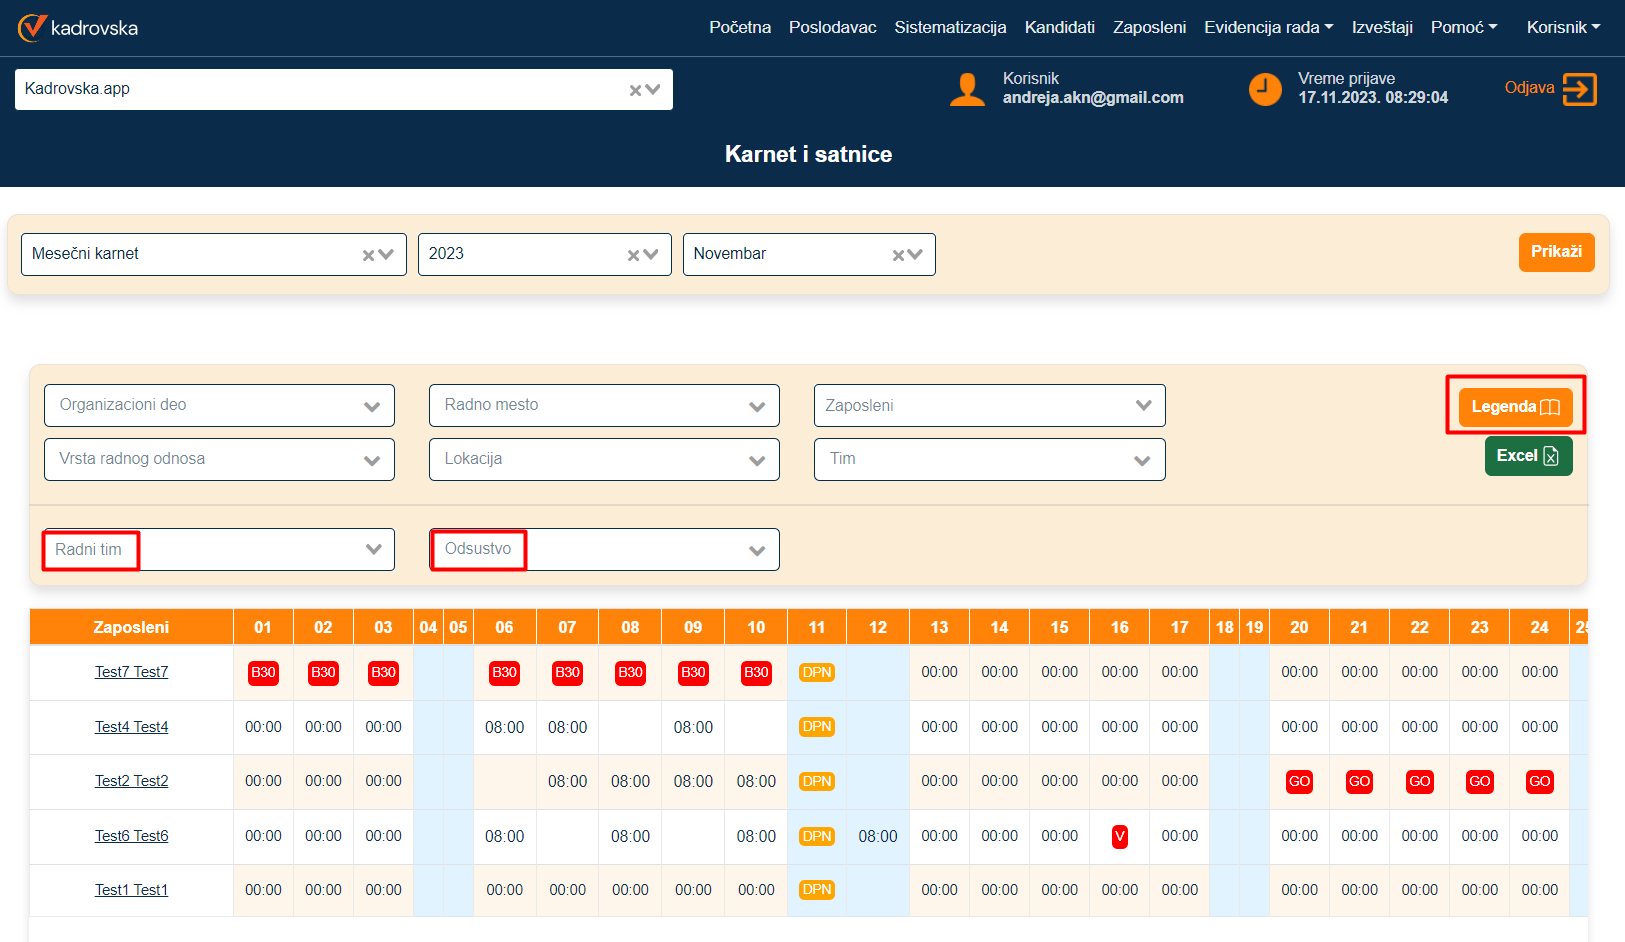Click the red V badge for Test6
1625x942 pixels.
(x=1119, y=836)
